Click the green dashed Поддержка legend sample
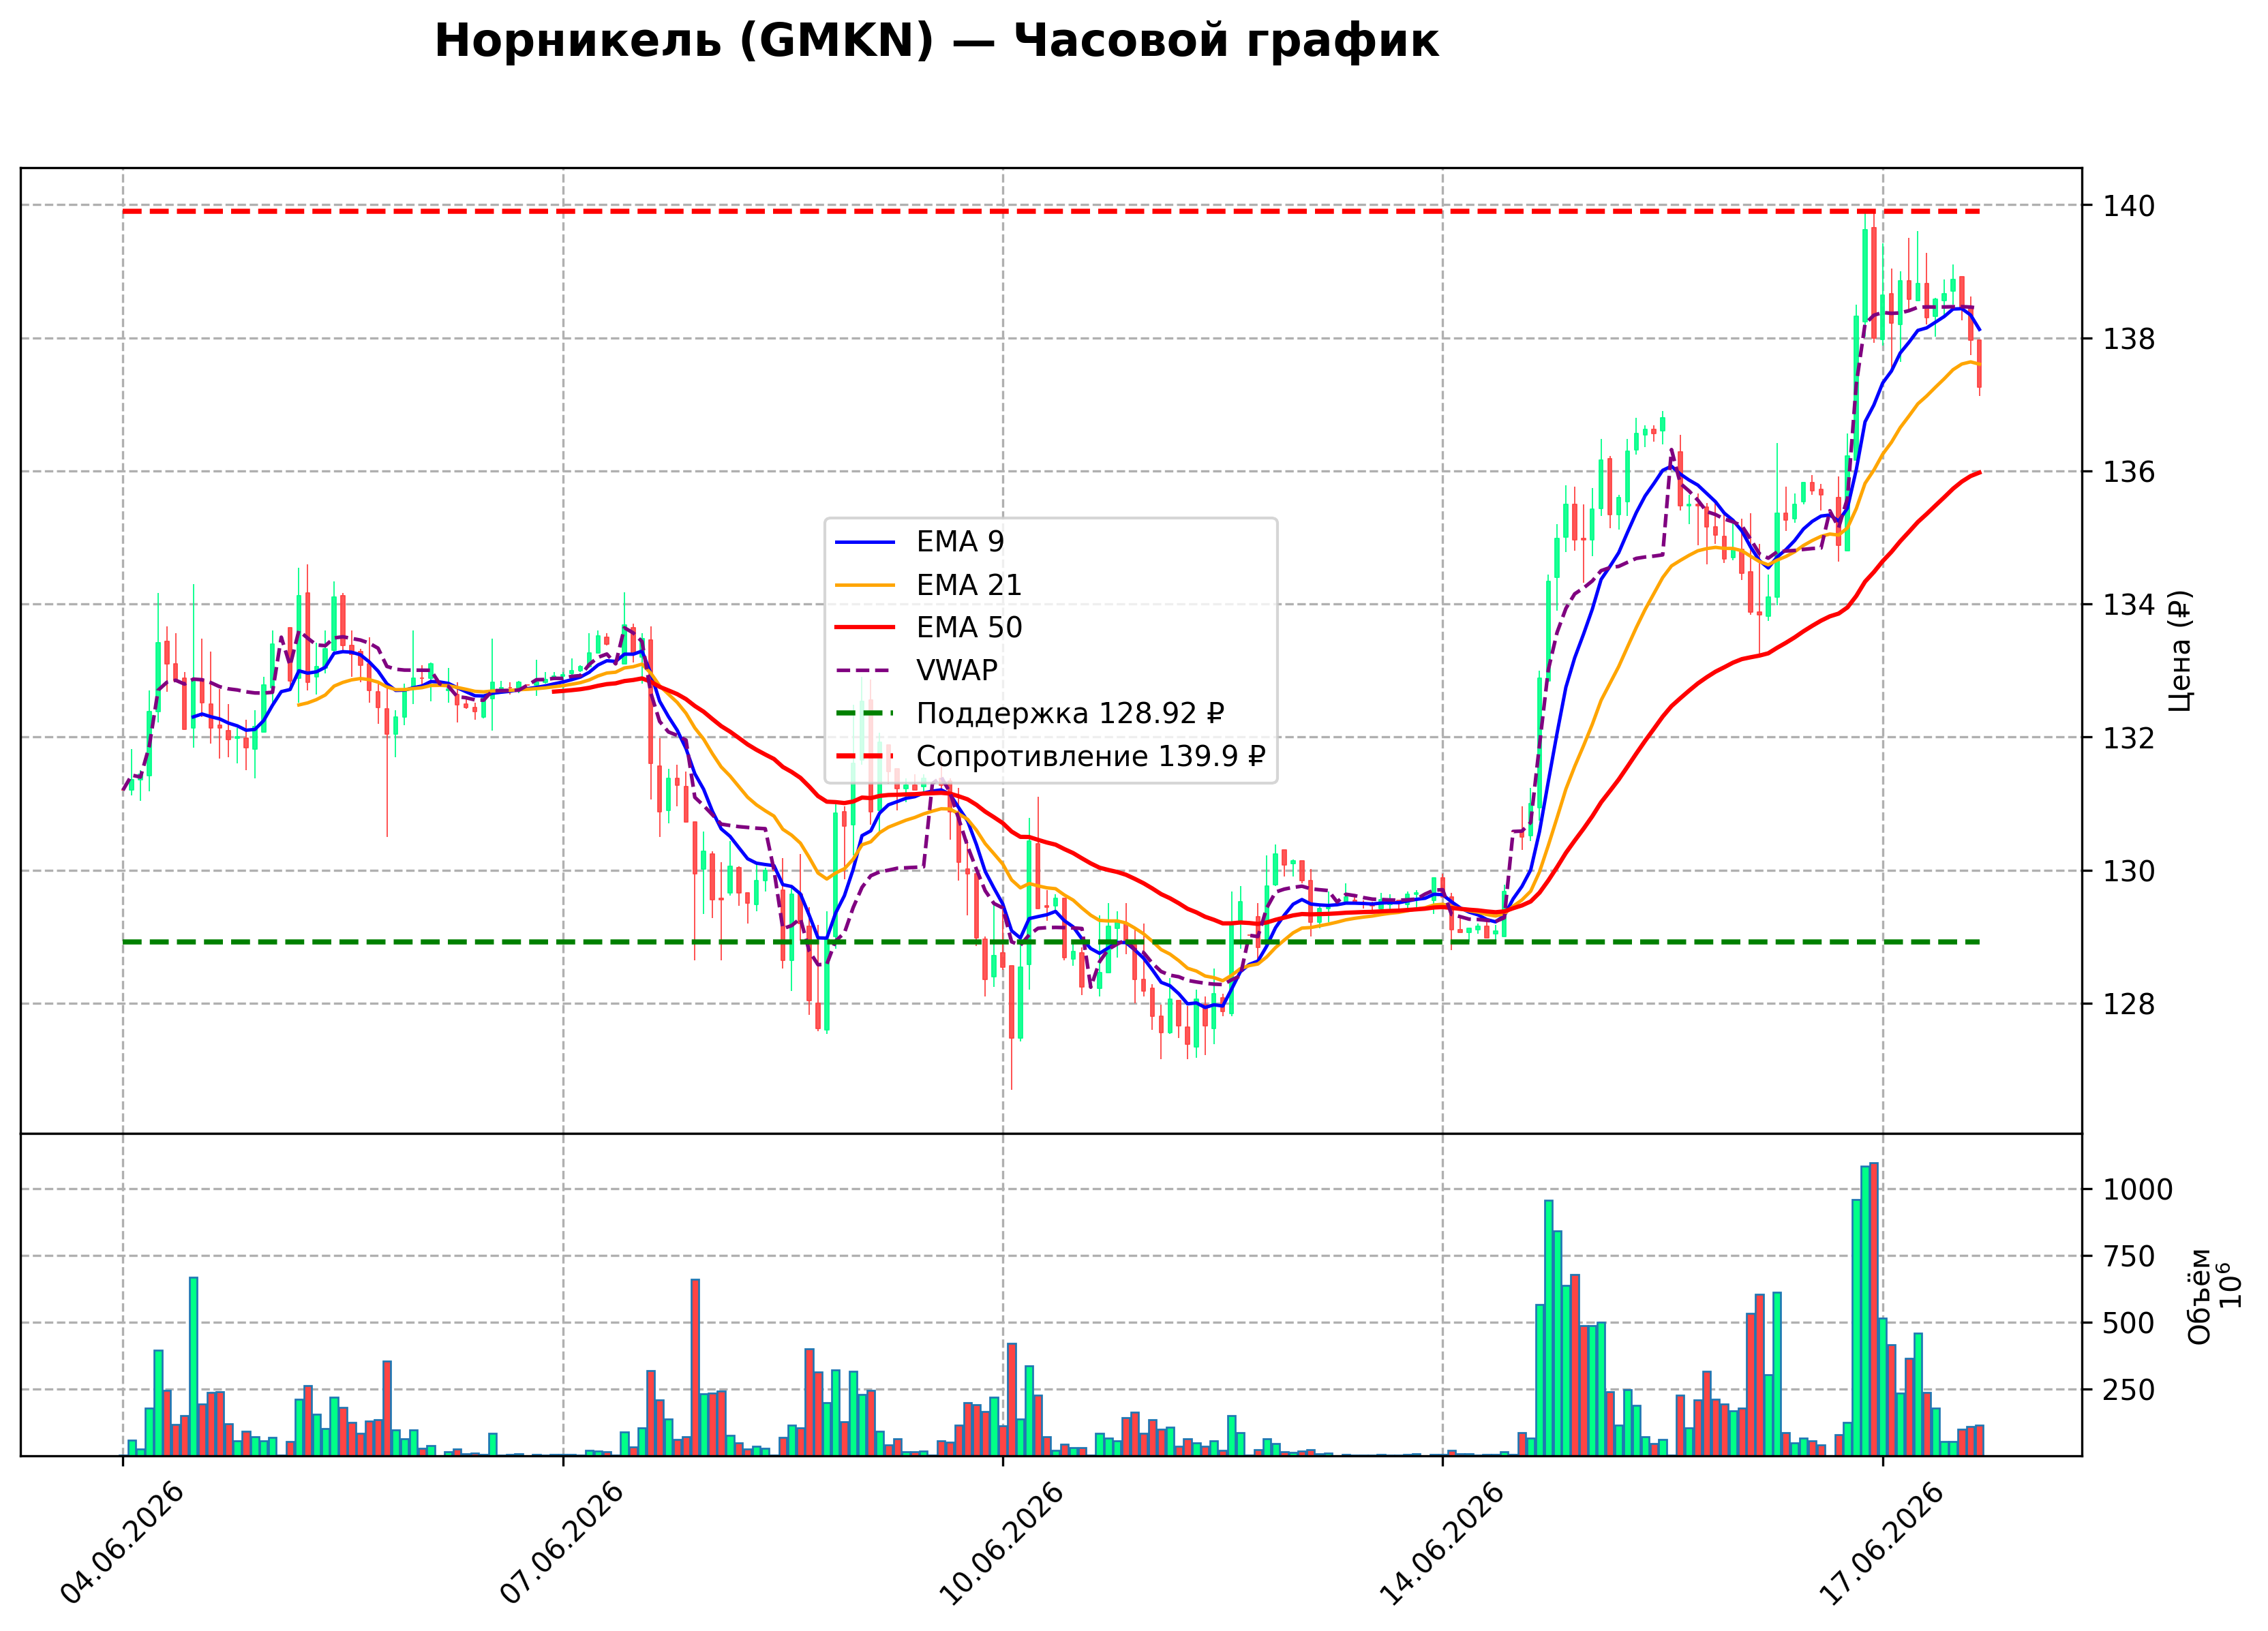Screen dimensions: 2268x1631 (865, 714)
